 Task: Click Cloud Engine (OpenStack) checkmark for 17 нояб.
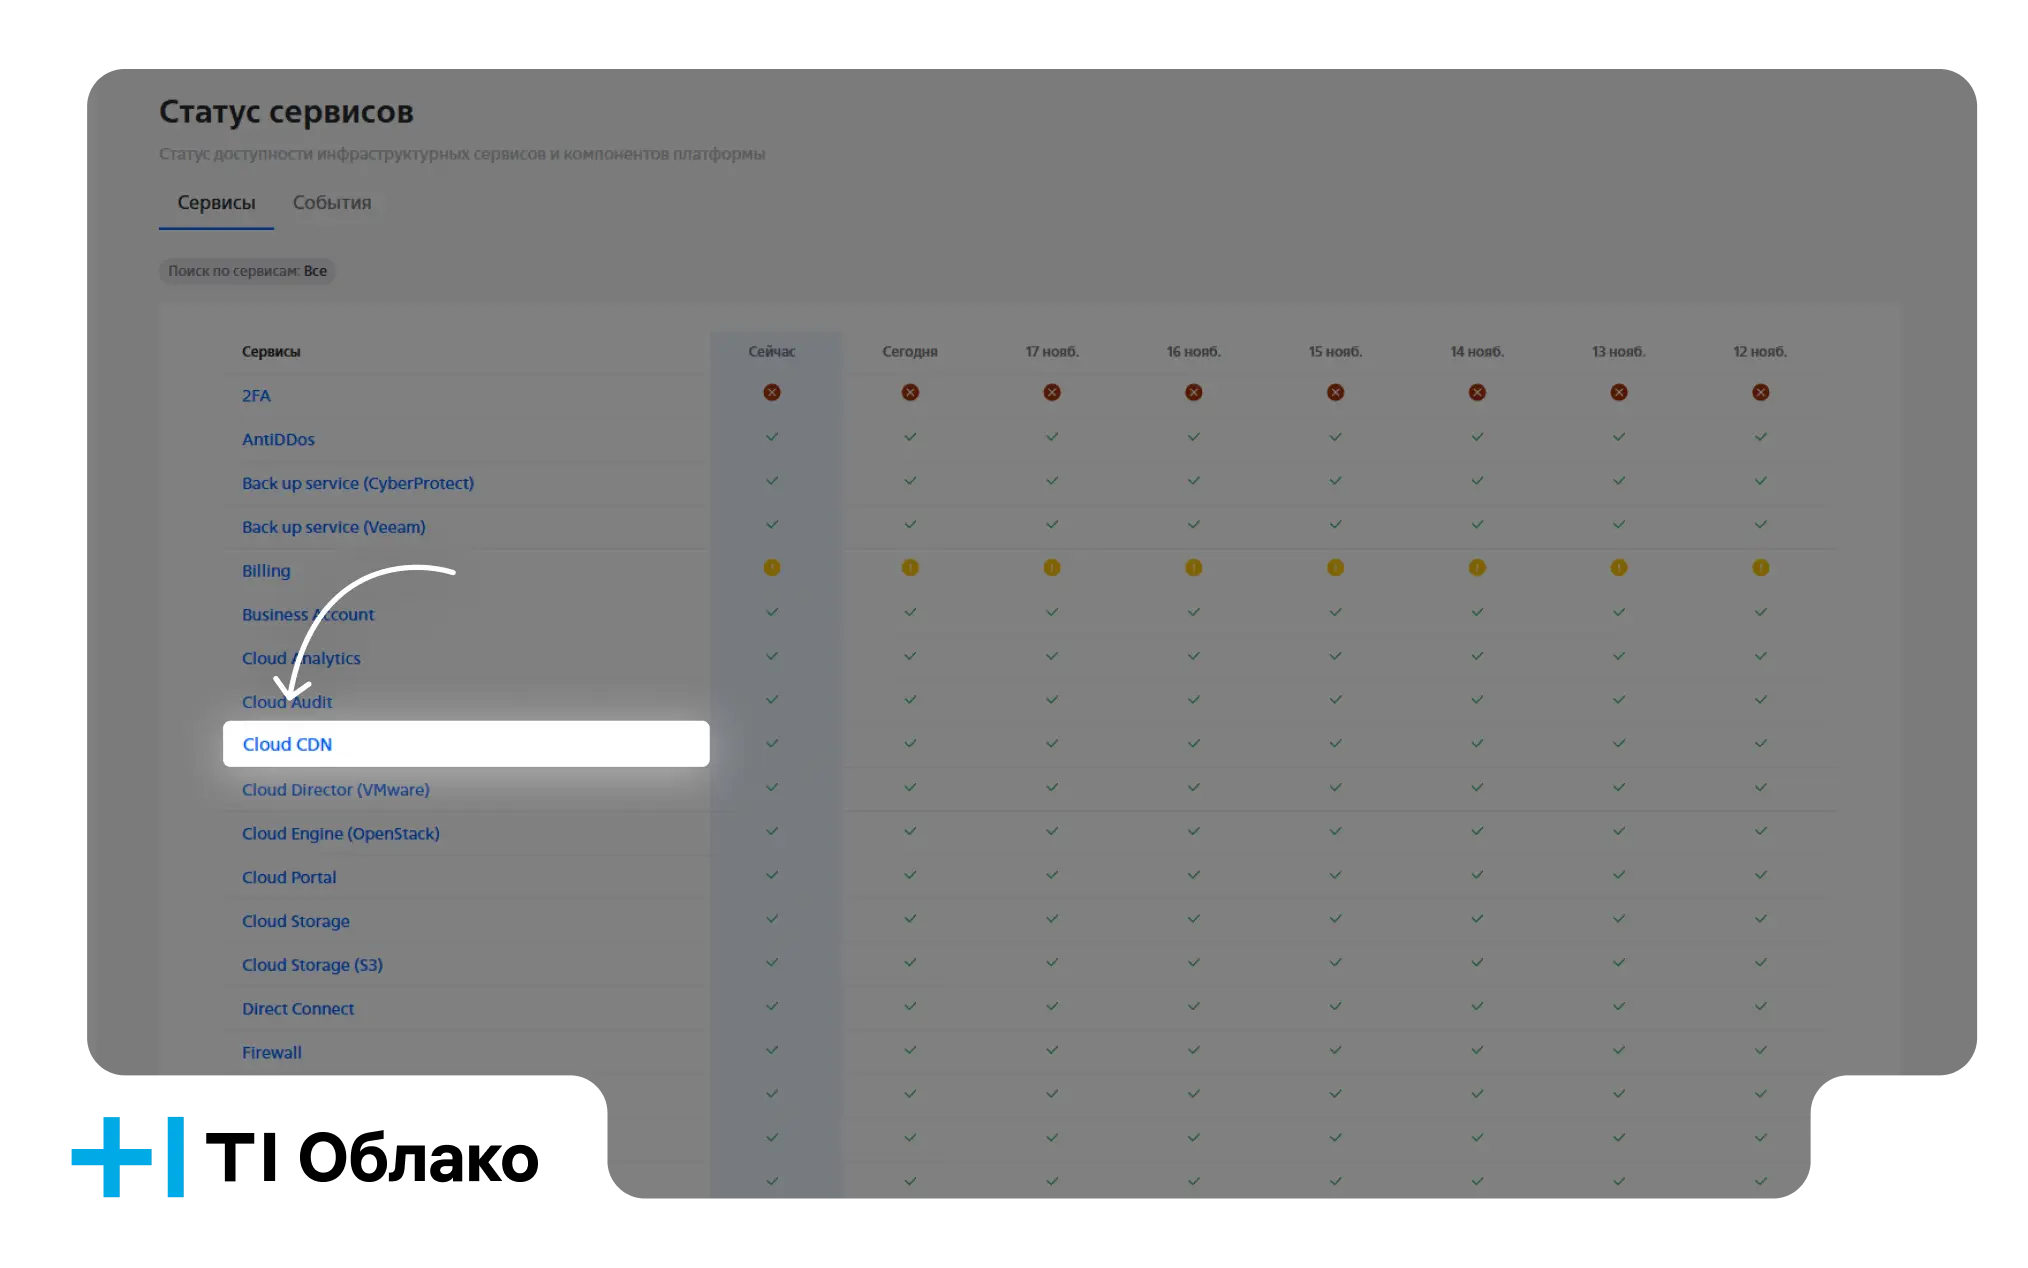1052,831
